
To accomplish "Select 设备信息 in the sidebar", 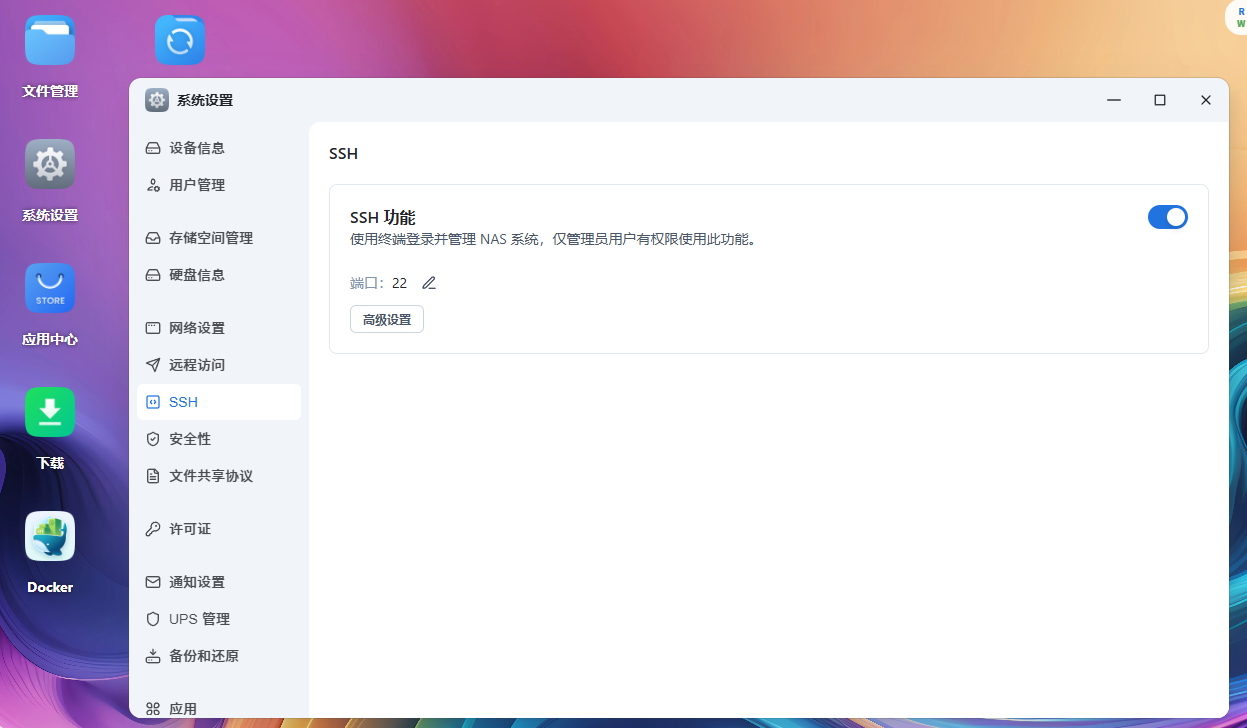I will pyautogui.click(x=197, y=148).
